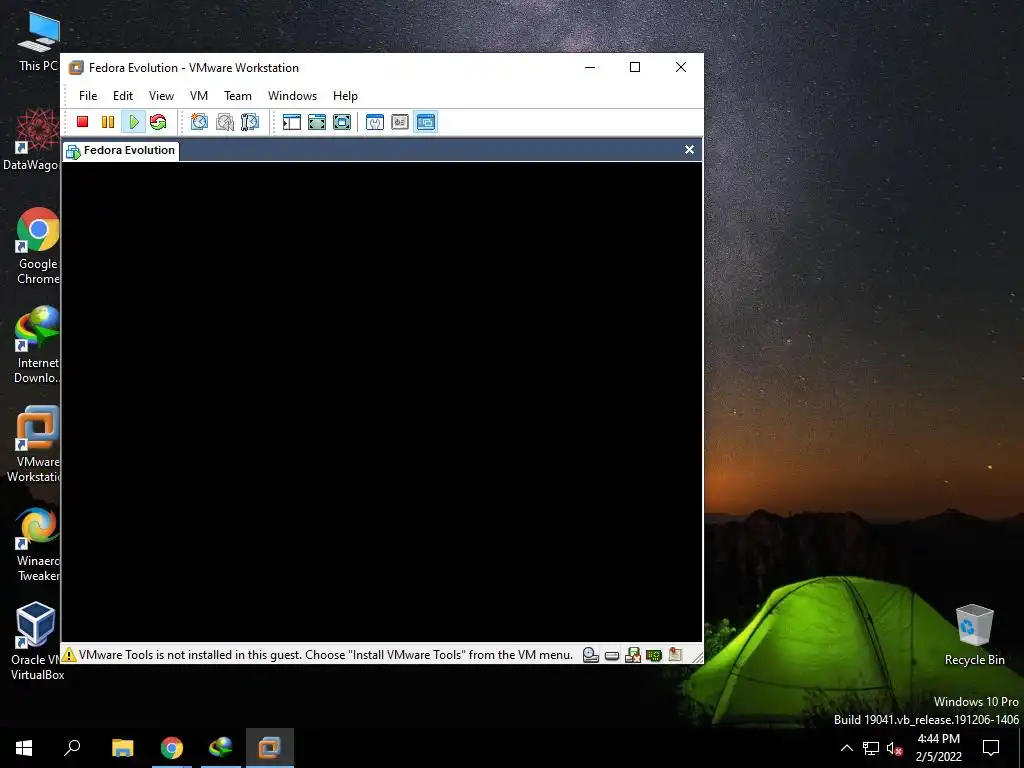Click the disconnected network adapter status icon

[633, 655]
